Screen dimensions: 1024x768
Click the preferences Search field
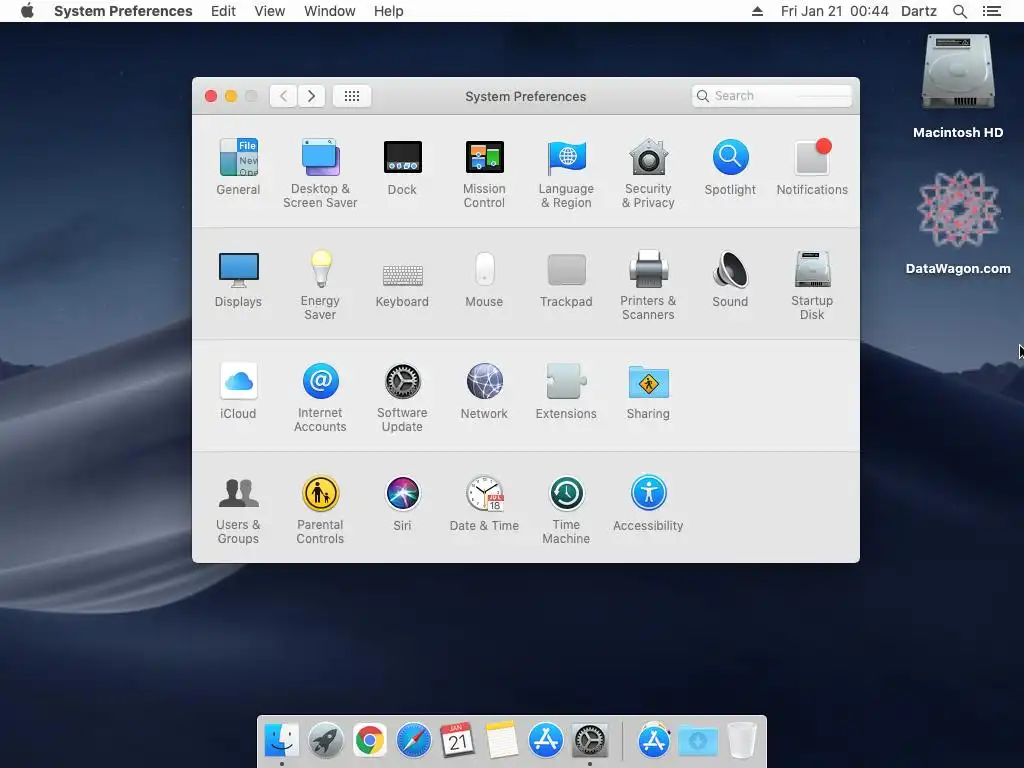click(x=772, y=96)
